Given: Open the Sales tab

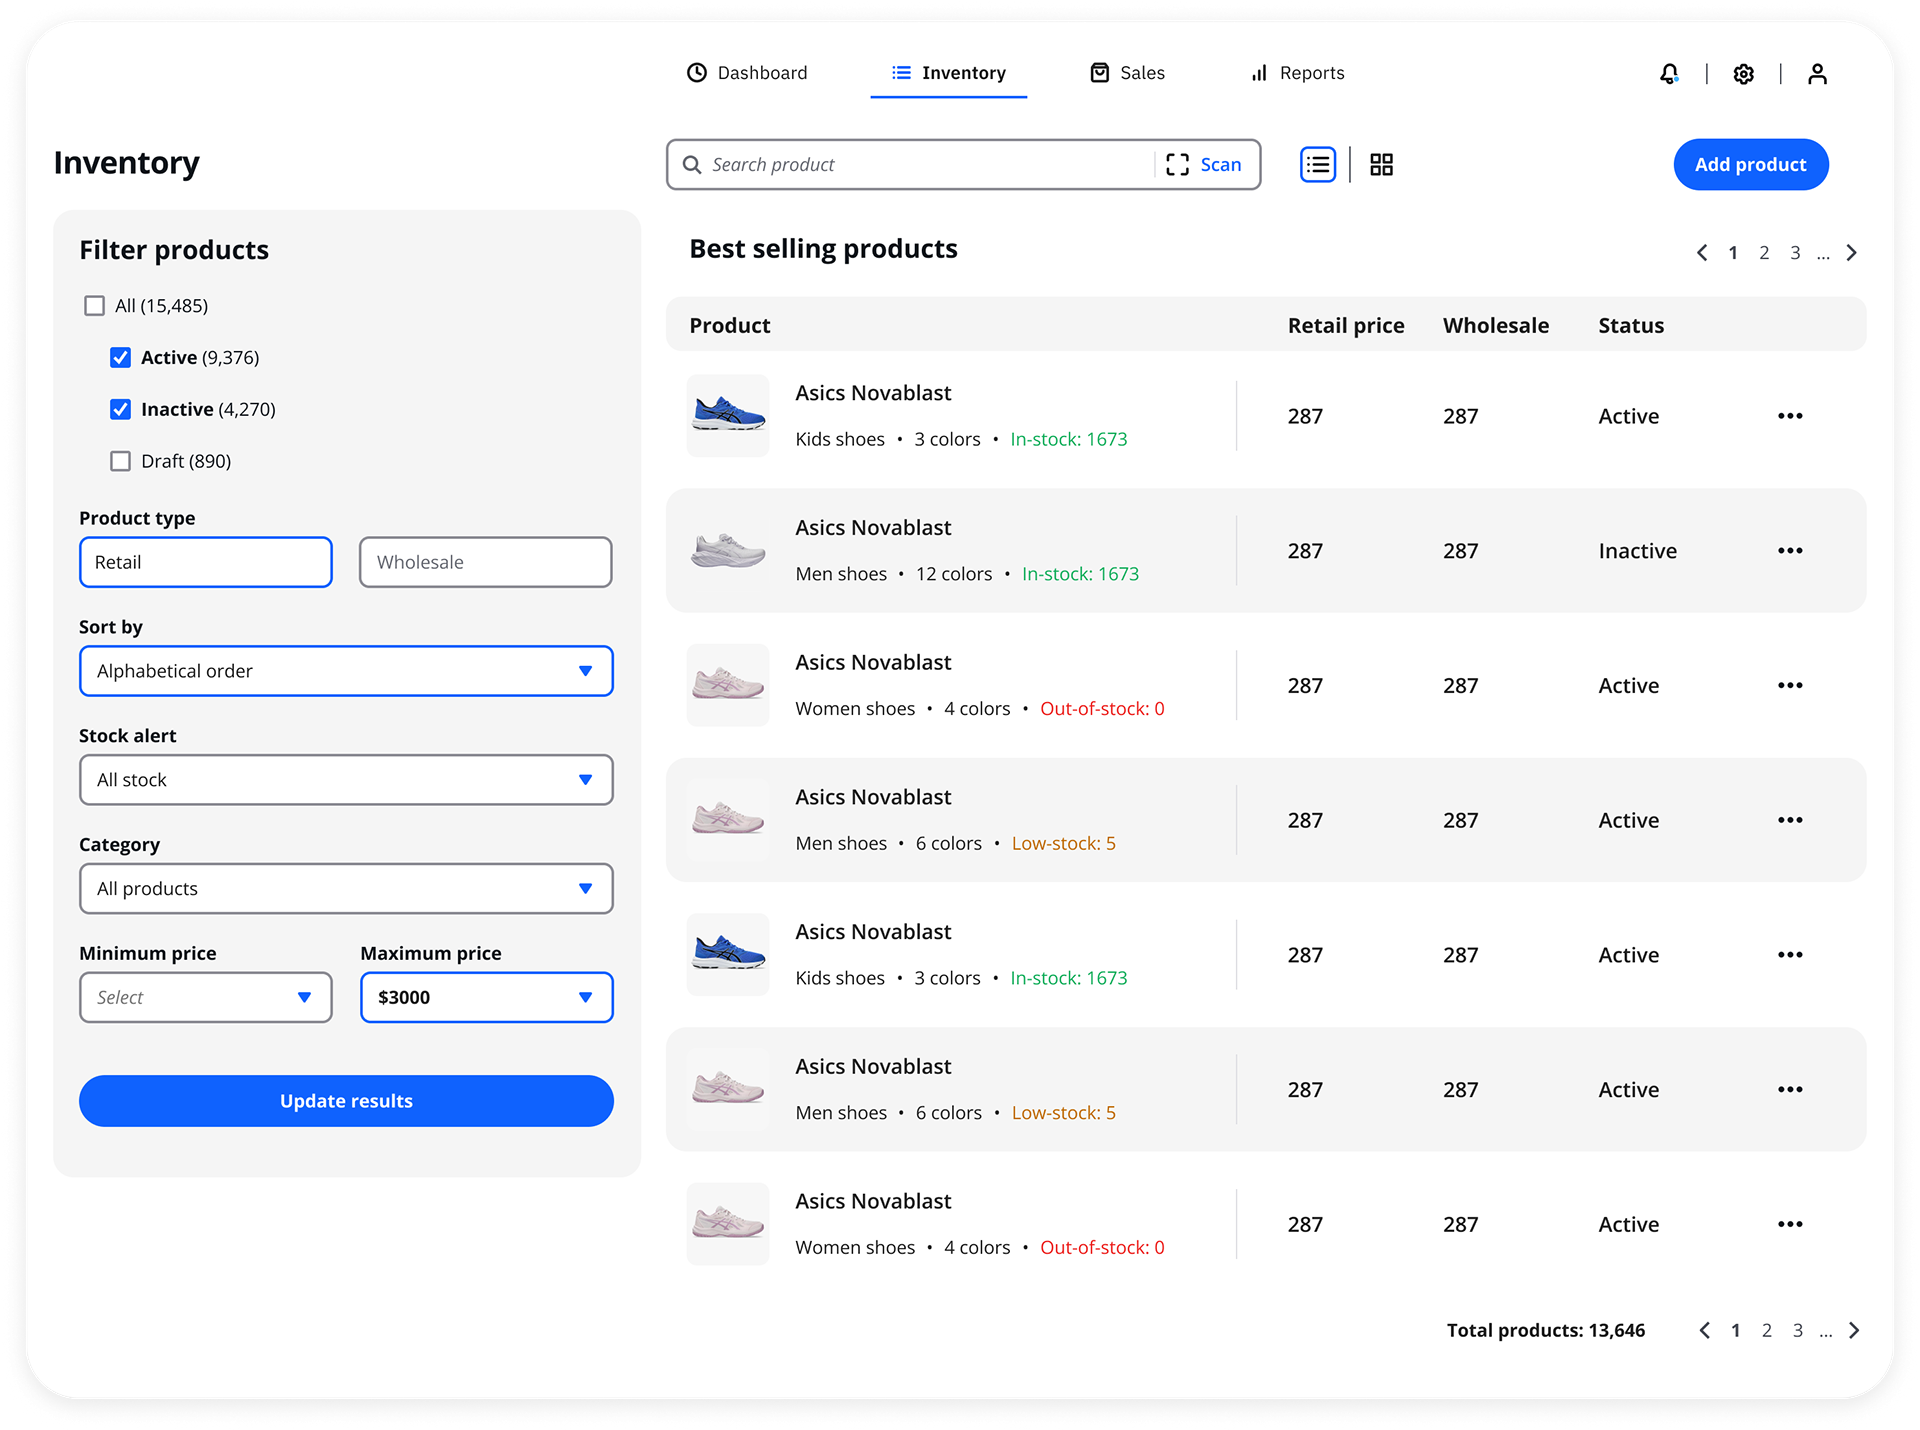Looking at the screenshot, I should (1127, 73).
